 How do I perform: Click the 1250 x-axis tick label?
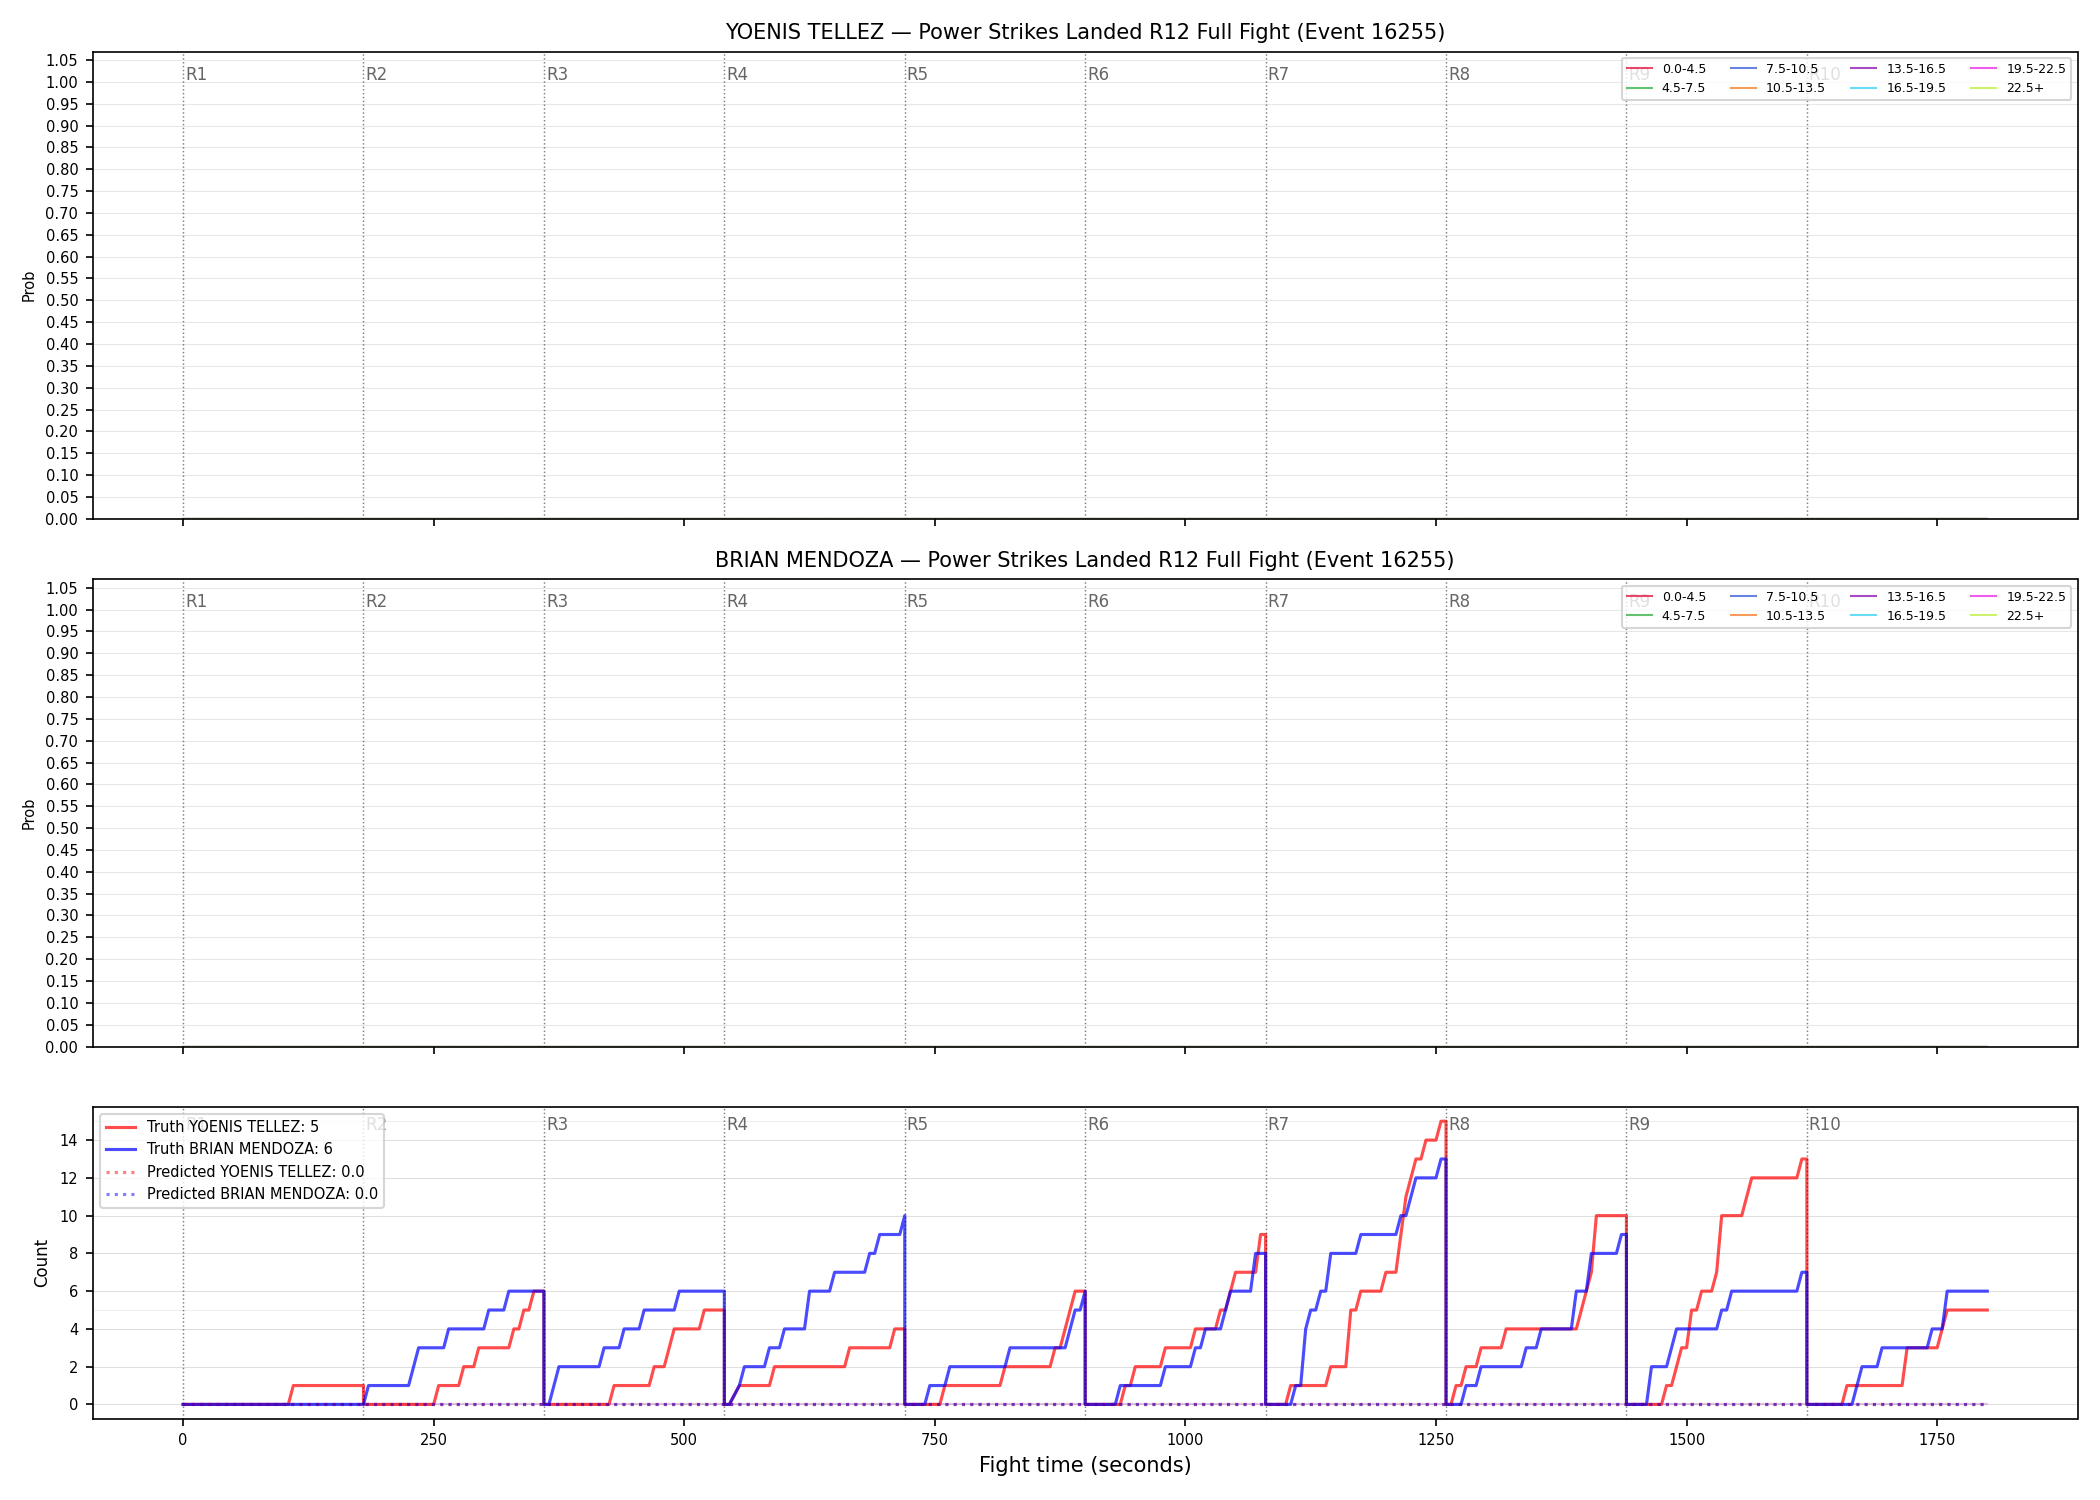pyautogui.click(x=1436, y=1440)
